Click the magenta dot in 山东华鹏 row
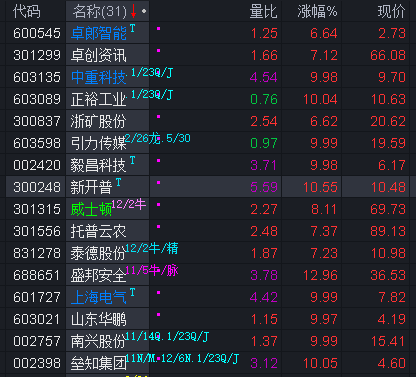The width and height of the screenshot is (416, 377). (x=159, y=315)
